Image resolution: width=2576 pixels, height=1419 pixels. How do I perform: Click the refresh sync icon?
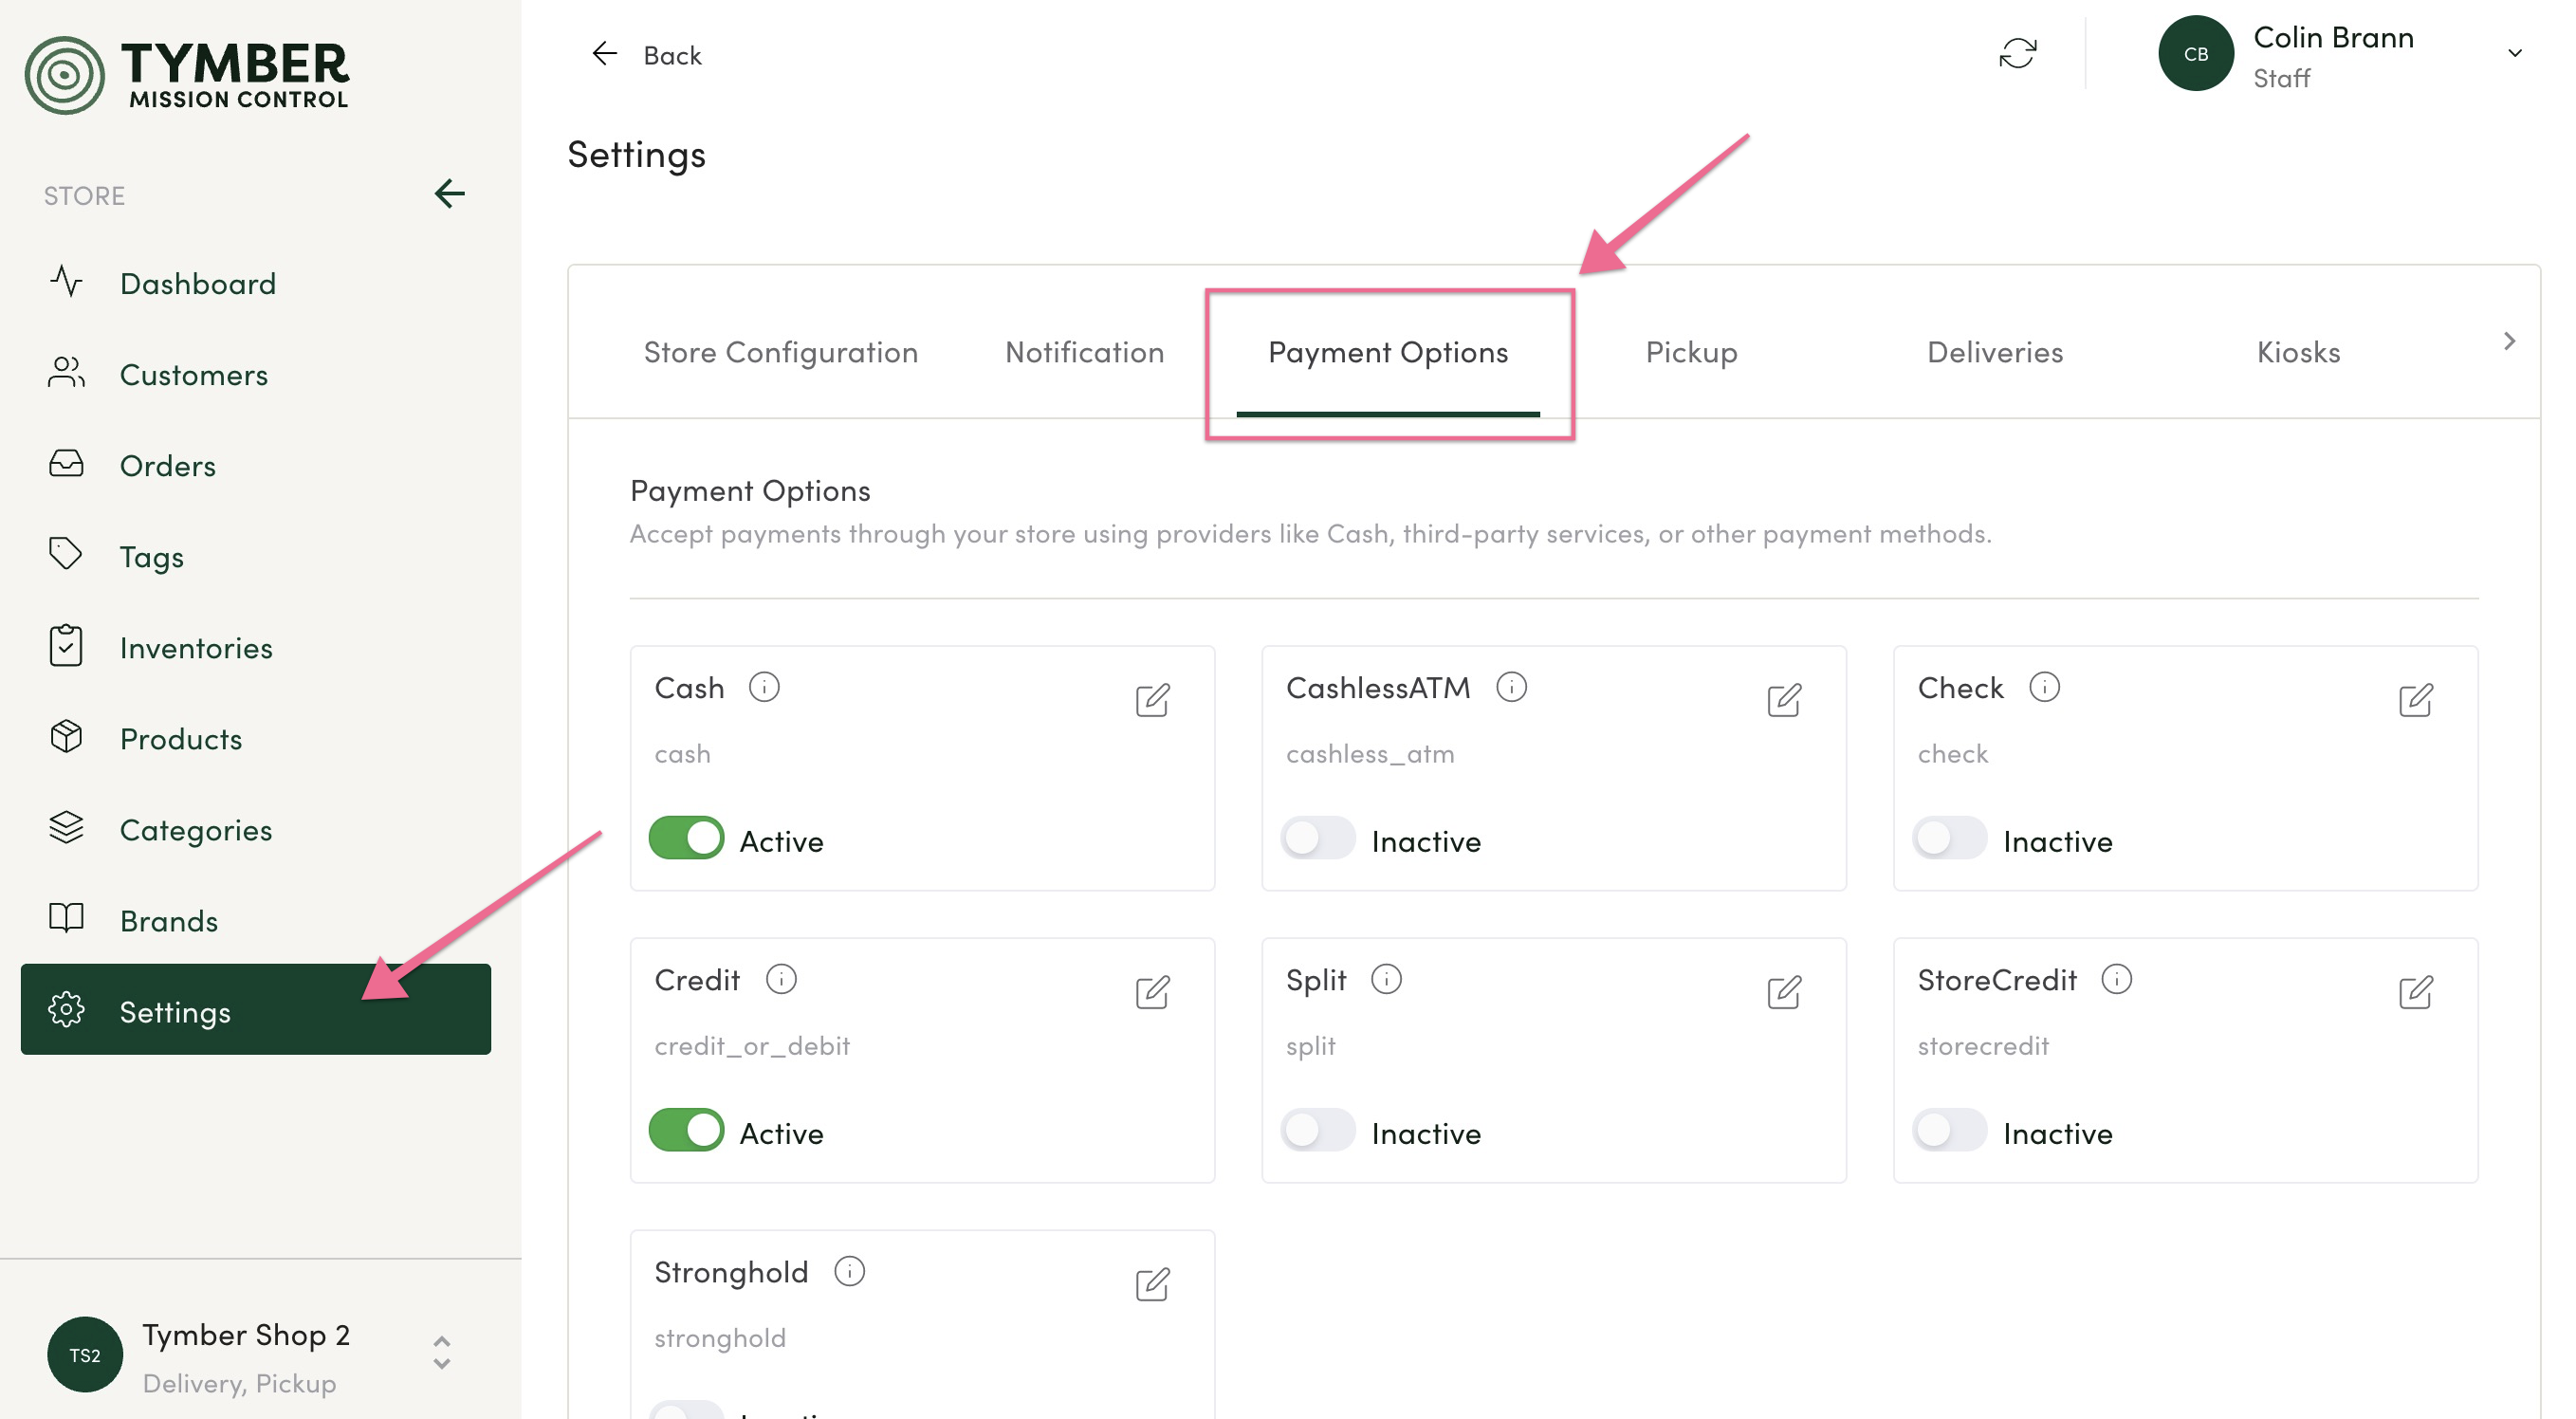point(2017,54)
